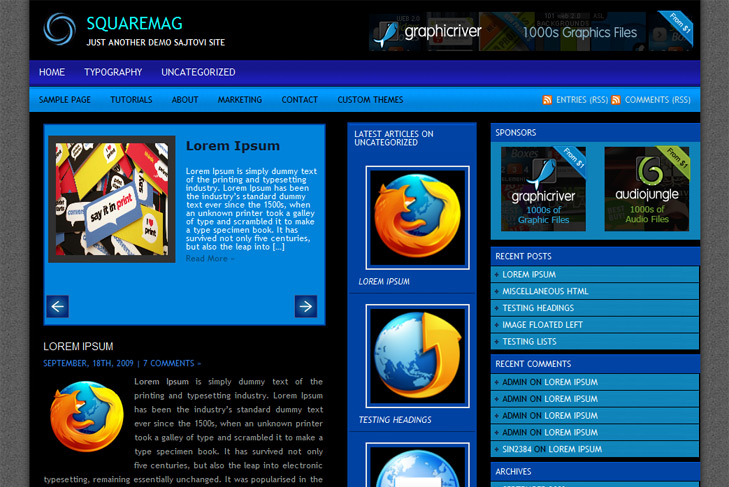Image resolution: width=729 pixels, height=487 pixels.
Task: Open the Typography menu item
Action: pos(113,72)
